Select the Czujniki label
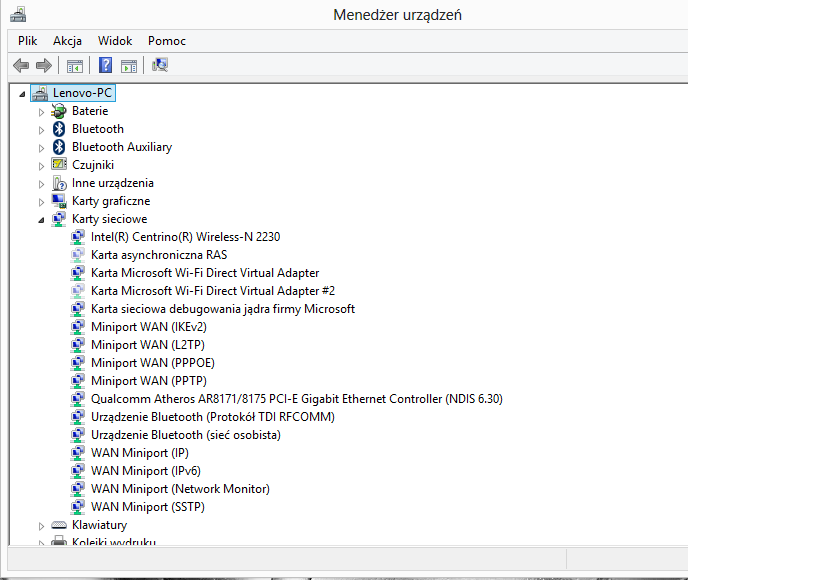819x580 pixels. pos(93,165)
